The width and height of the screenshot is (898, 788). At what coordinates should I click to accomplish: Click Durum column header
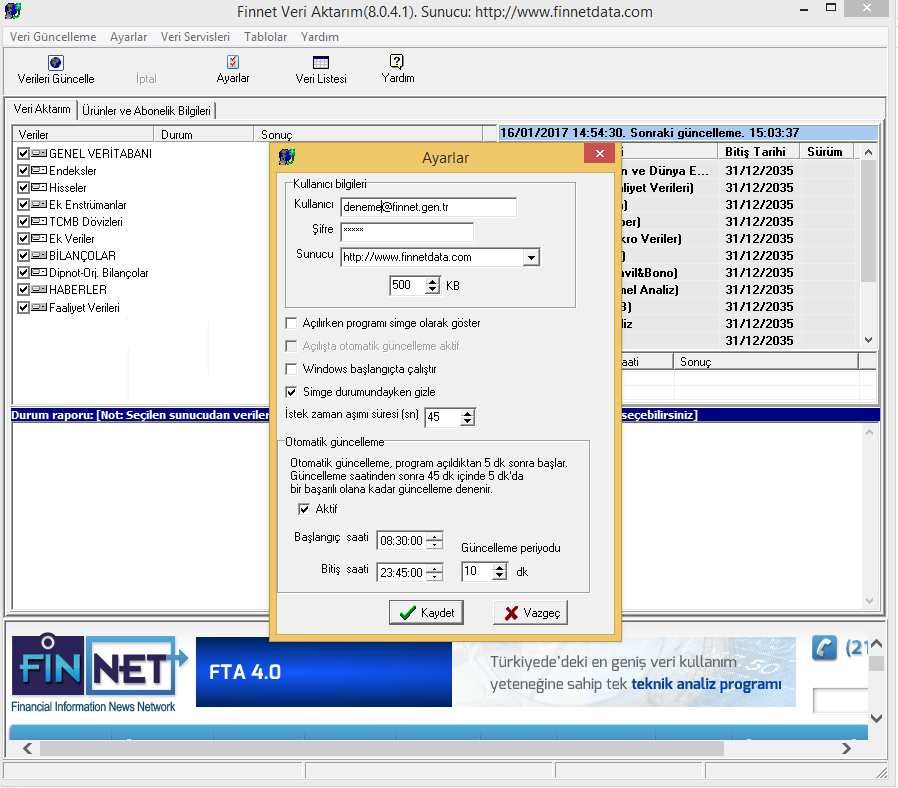pos(203,135)
